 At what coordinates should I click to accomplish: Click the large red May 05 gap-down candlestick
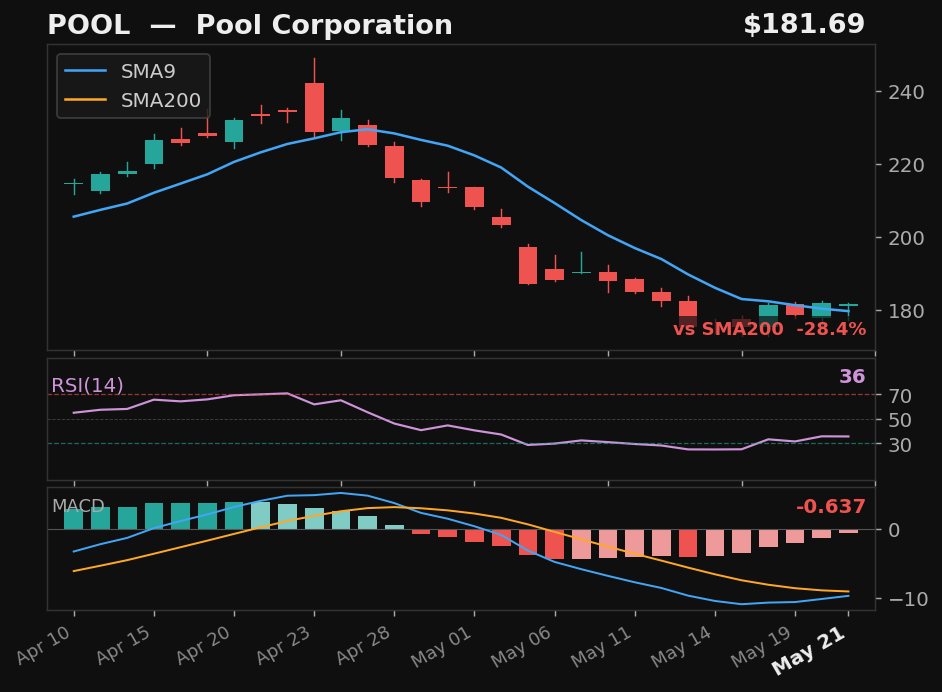click(x=528, y=265)
